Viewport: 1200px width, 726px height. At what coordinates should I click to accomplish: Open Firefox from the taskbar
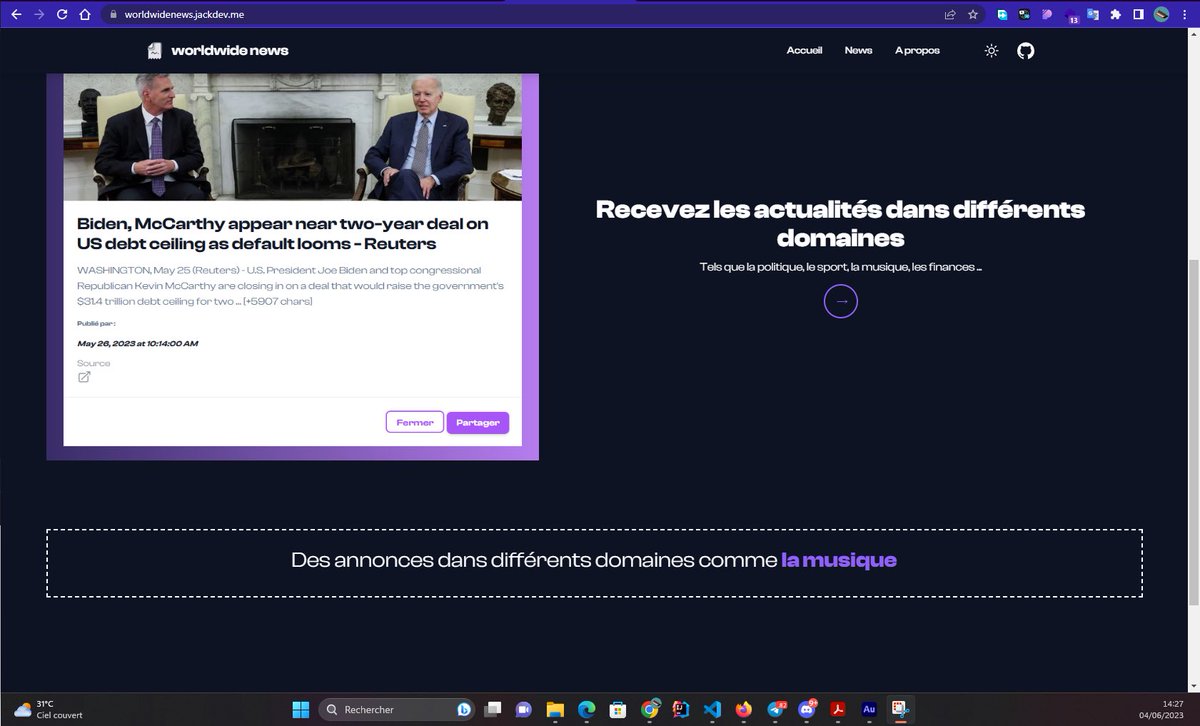tap(743, 710)
